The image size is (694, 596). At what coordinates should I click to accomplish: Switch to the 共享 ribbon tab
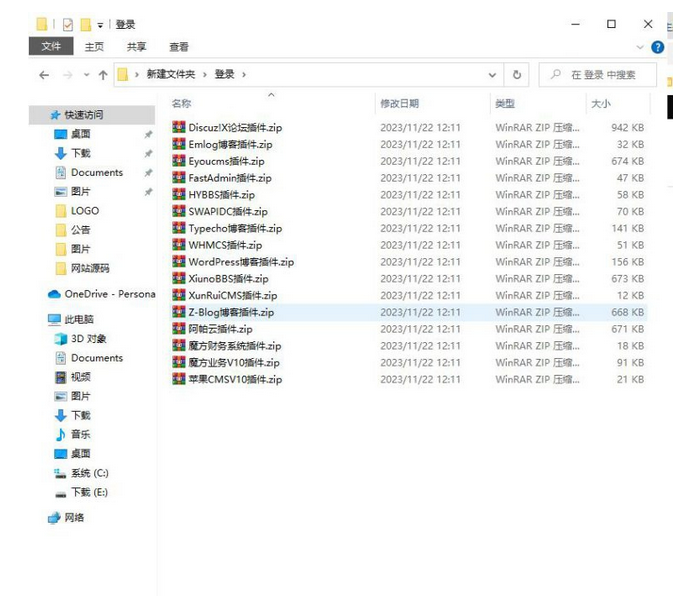(x=136, y=46)
